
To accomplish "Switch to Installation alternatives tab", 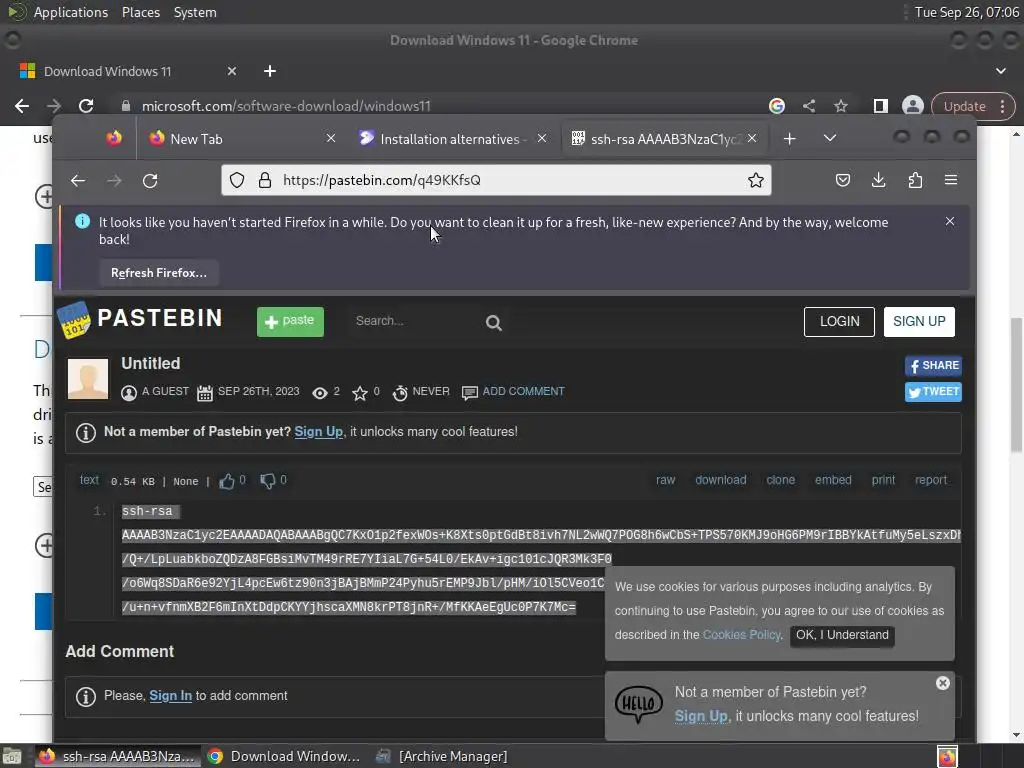I will coord(450,139).
